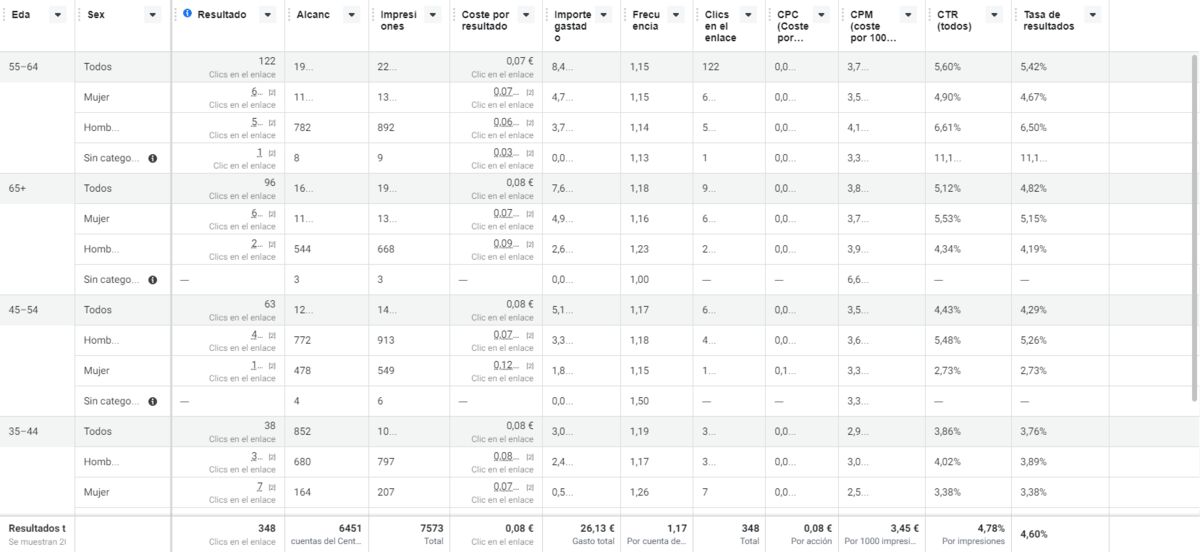Expand the Alcance column header menu
Viewport: 1200px width, 552px height.
(x=351, y=15)
